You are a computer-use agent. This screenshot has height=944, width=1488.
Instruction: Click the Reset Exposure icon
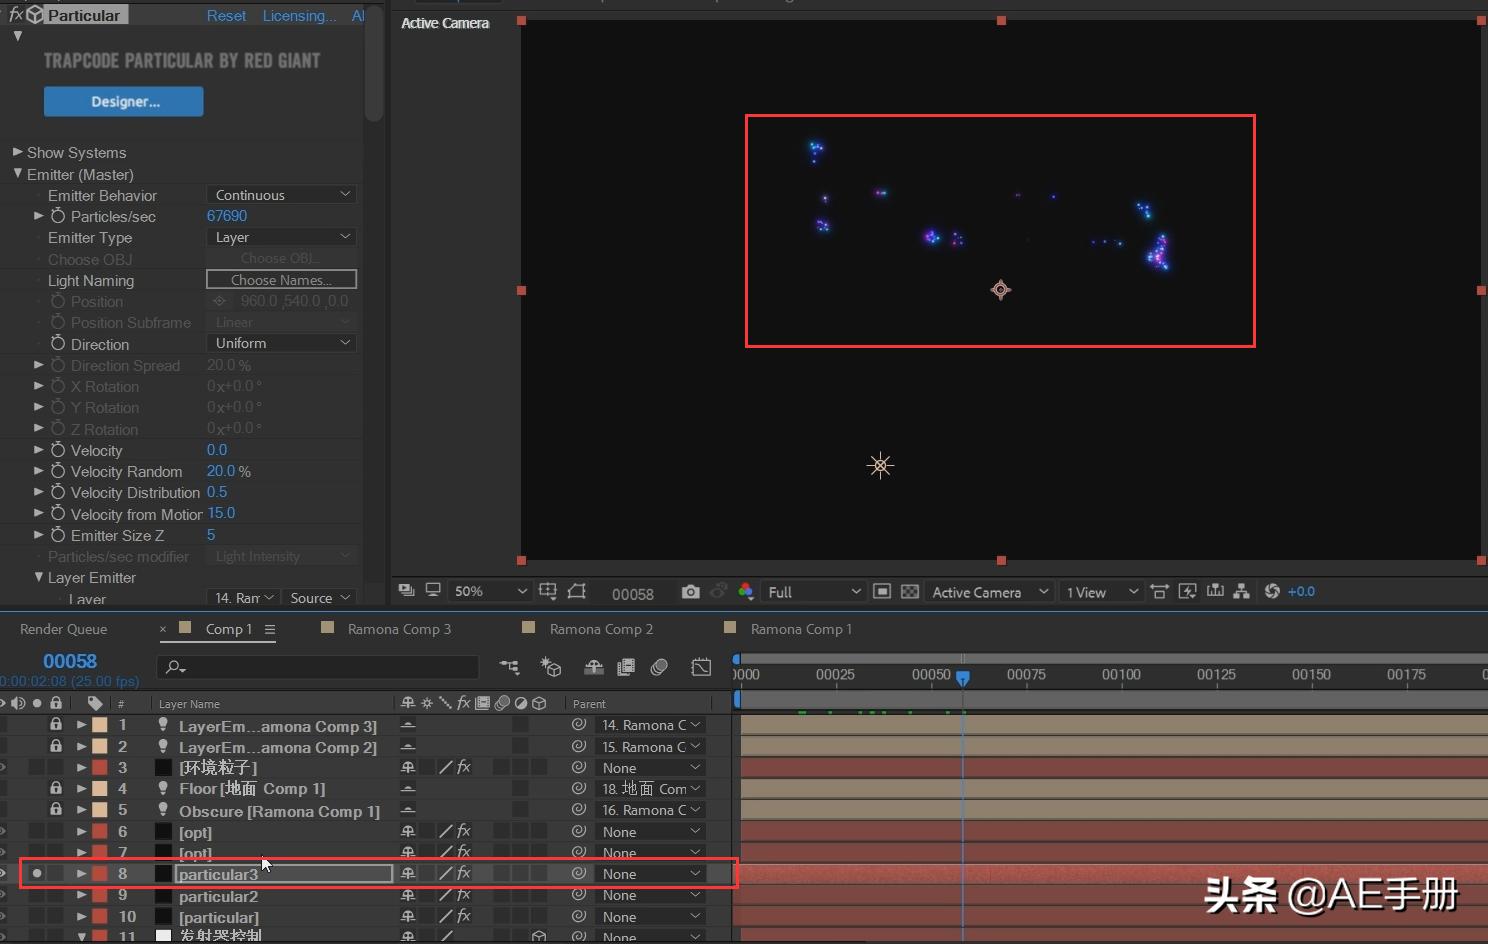click(1272, 592)
